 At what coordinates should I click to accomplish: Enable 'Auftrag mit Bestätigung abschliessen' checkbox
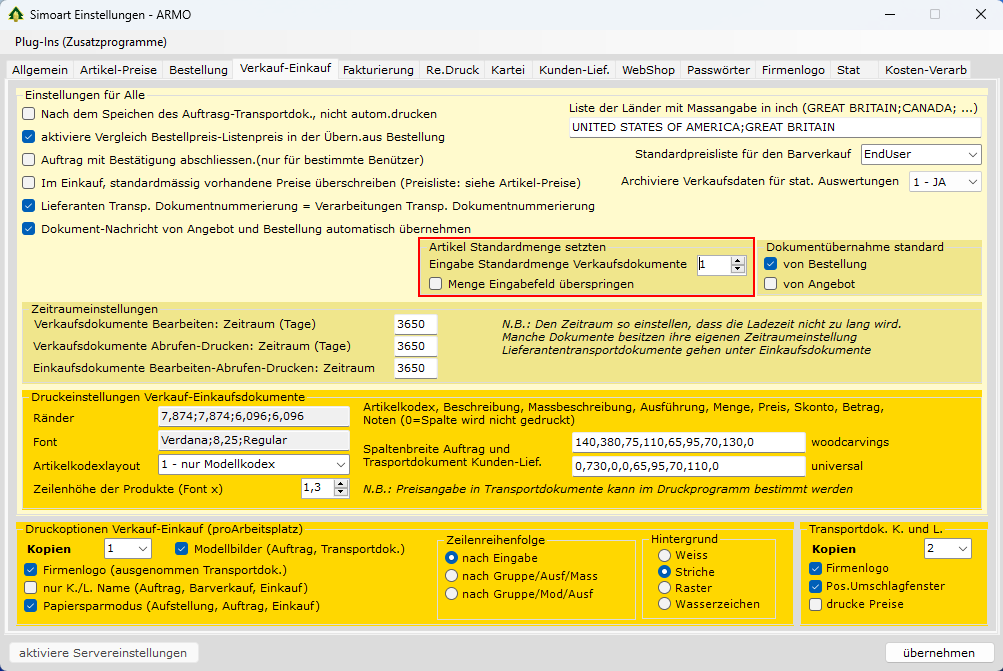tap(29, 160)
